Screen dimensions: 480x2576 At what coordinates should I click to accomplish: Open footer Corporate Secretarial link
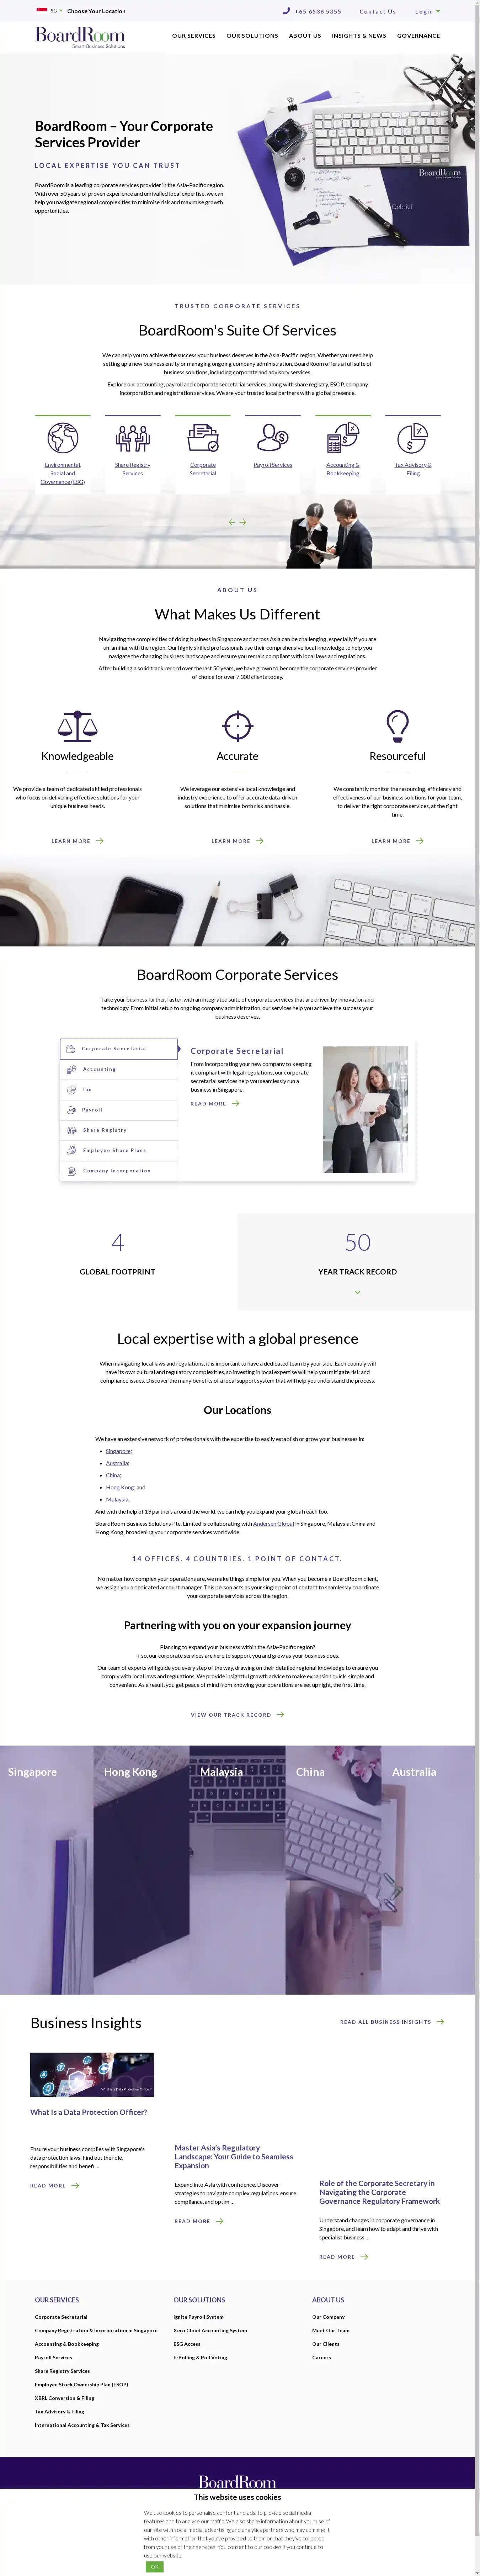click(61, 2317)
